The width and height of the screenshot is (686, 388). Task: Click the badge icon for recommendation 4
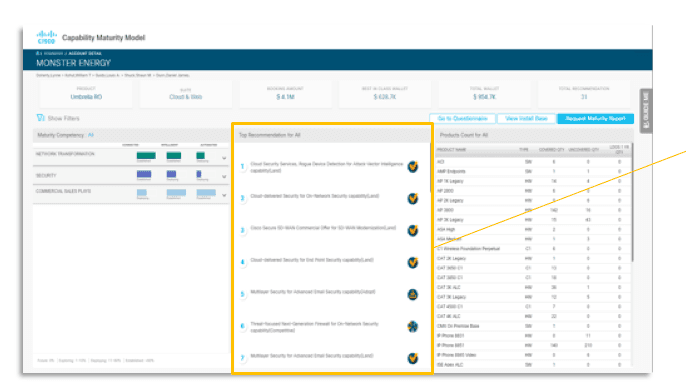point(413,262)
